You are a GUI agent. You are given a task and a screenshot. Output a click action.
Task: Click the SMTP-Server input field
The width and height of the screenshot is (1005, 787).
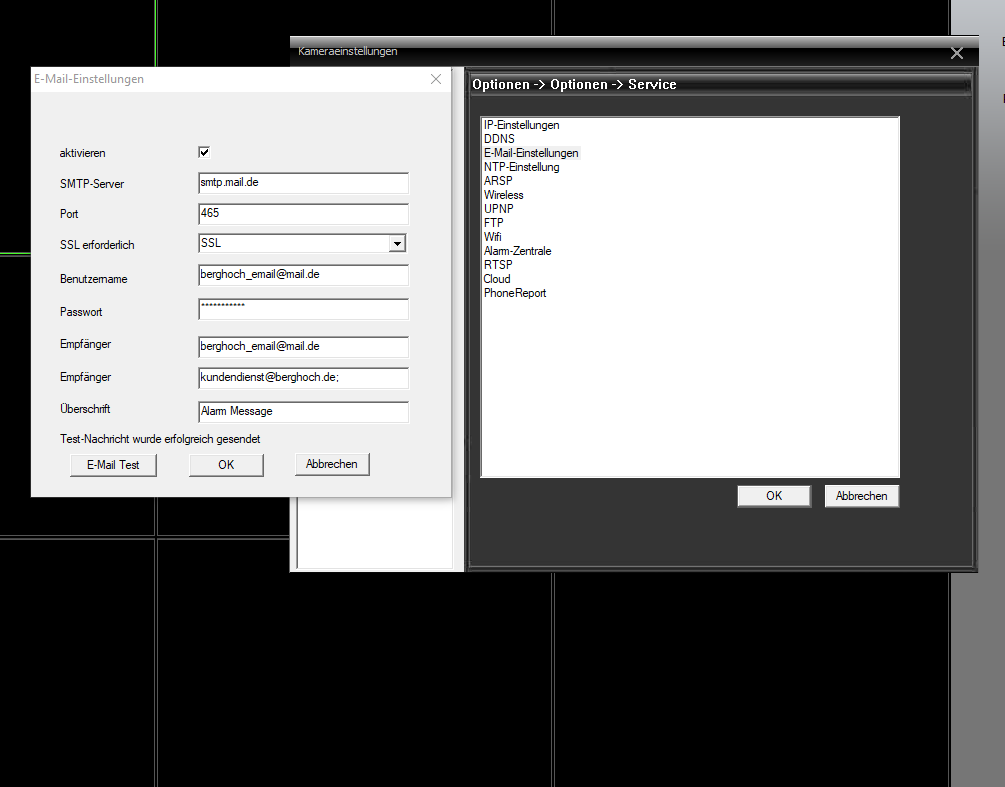coord(303,183)
